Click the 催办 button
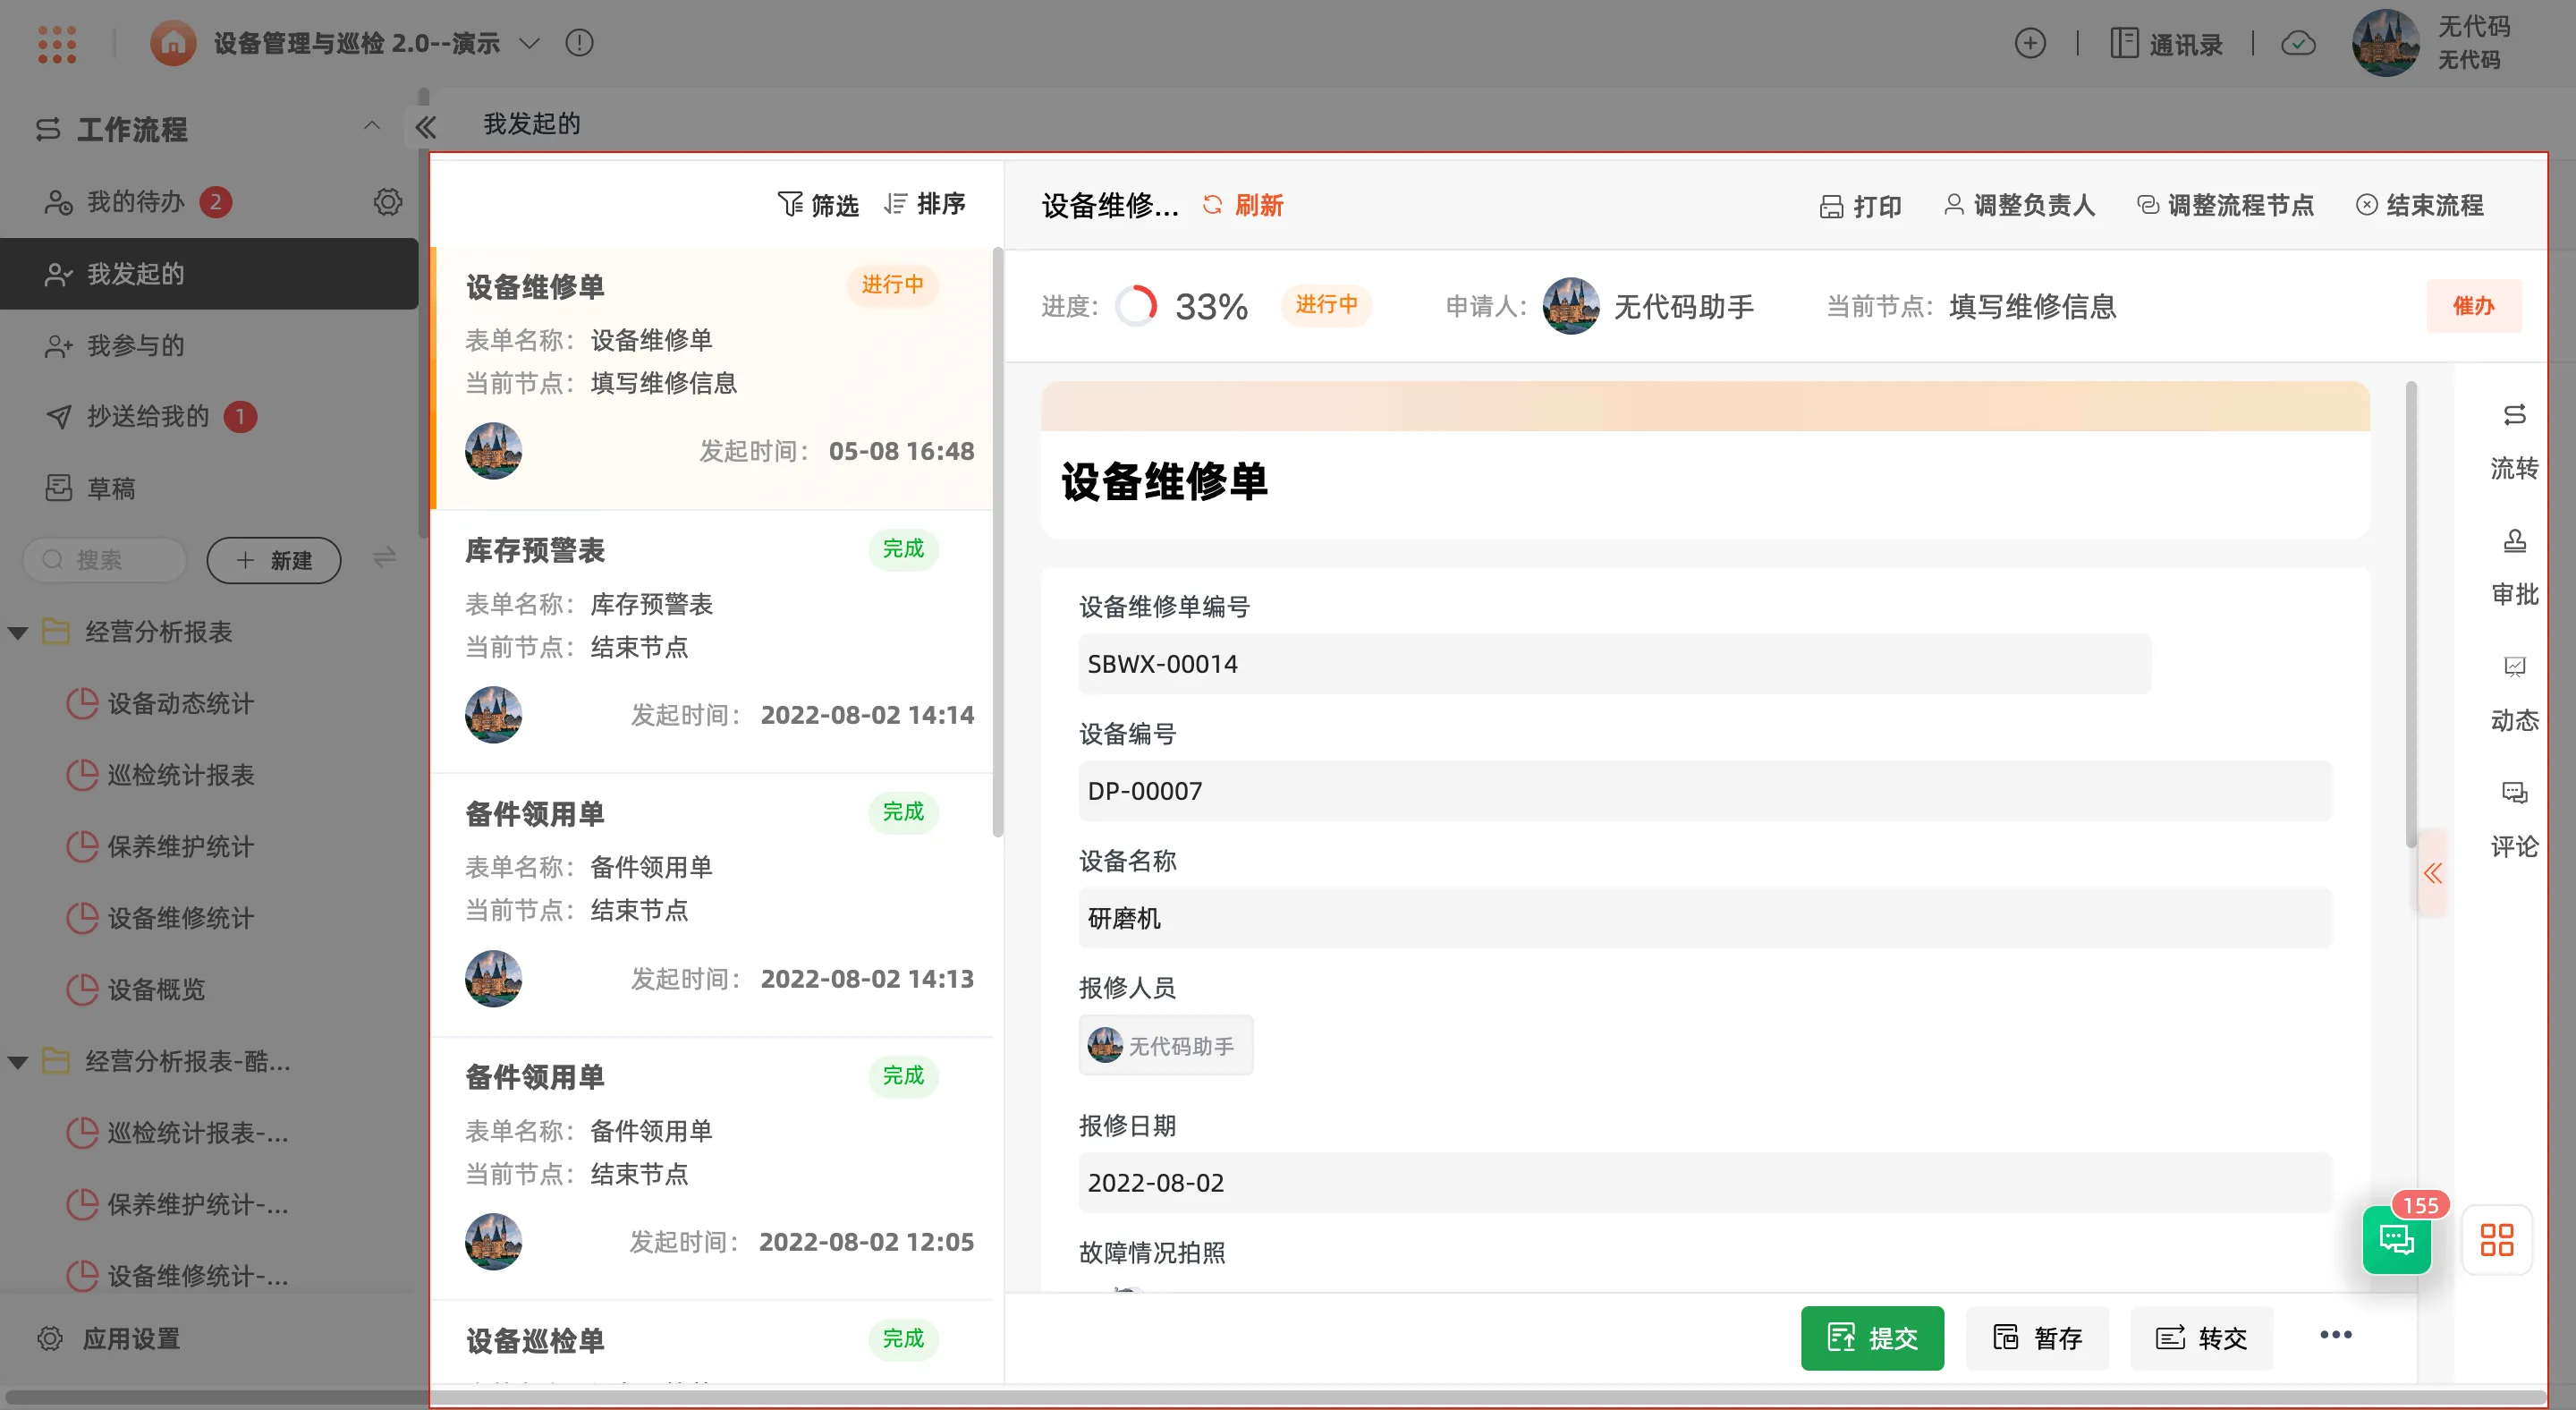This screenshot has width=2576, height=1410. pos(2472,306)
